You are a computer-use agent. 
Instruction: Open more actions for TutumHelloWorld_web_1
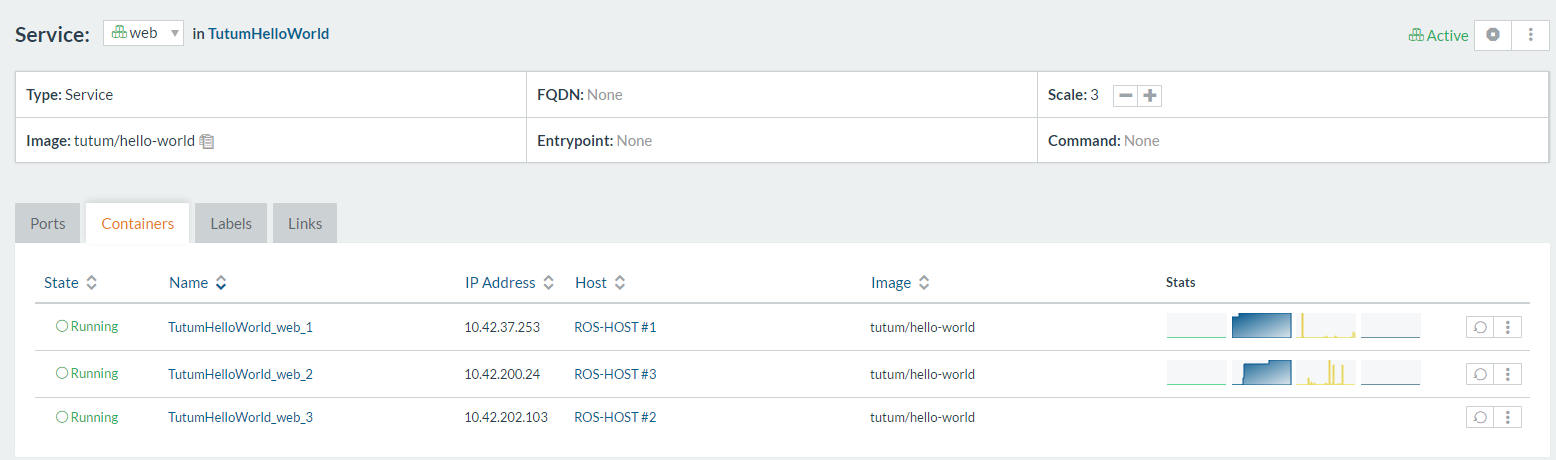click(1507, 327)
